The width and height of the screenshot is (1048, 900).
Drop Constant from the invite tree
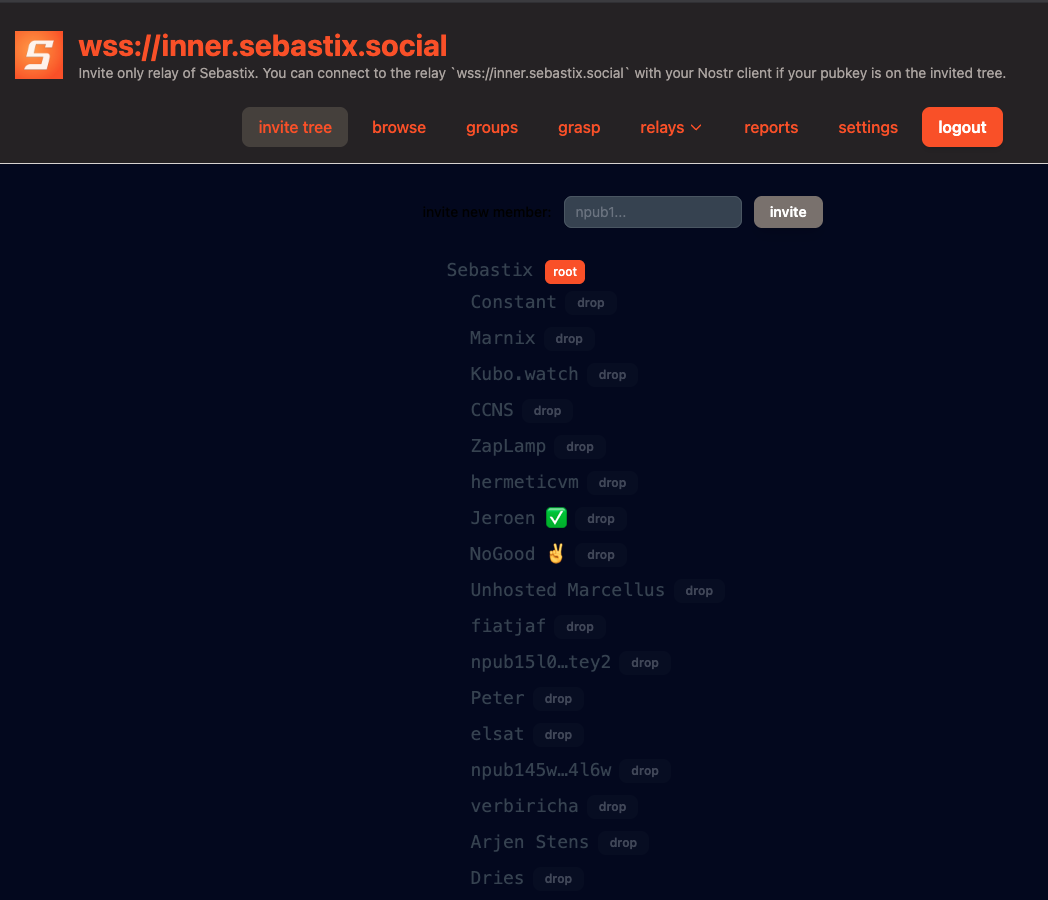click(x=591, y=303)
